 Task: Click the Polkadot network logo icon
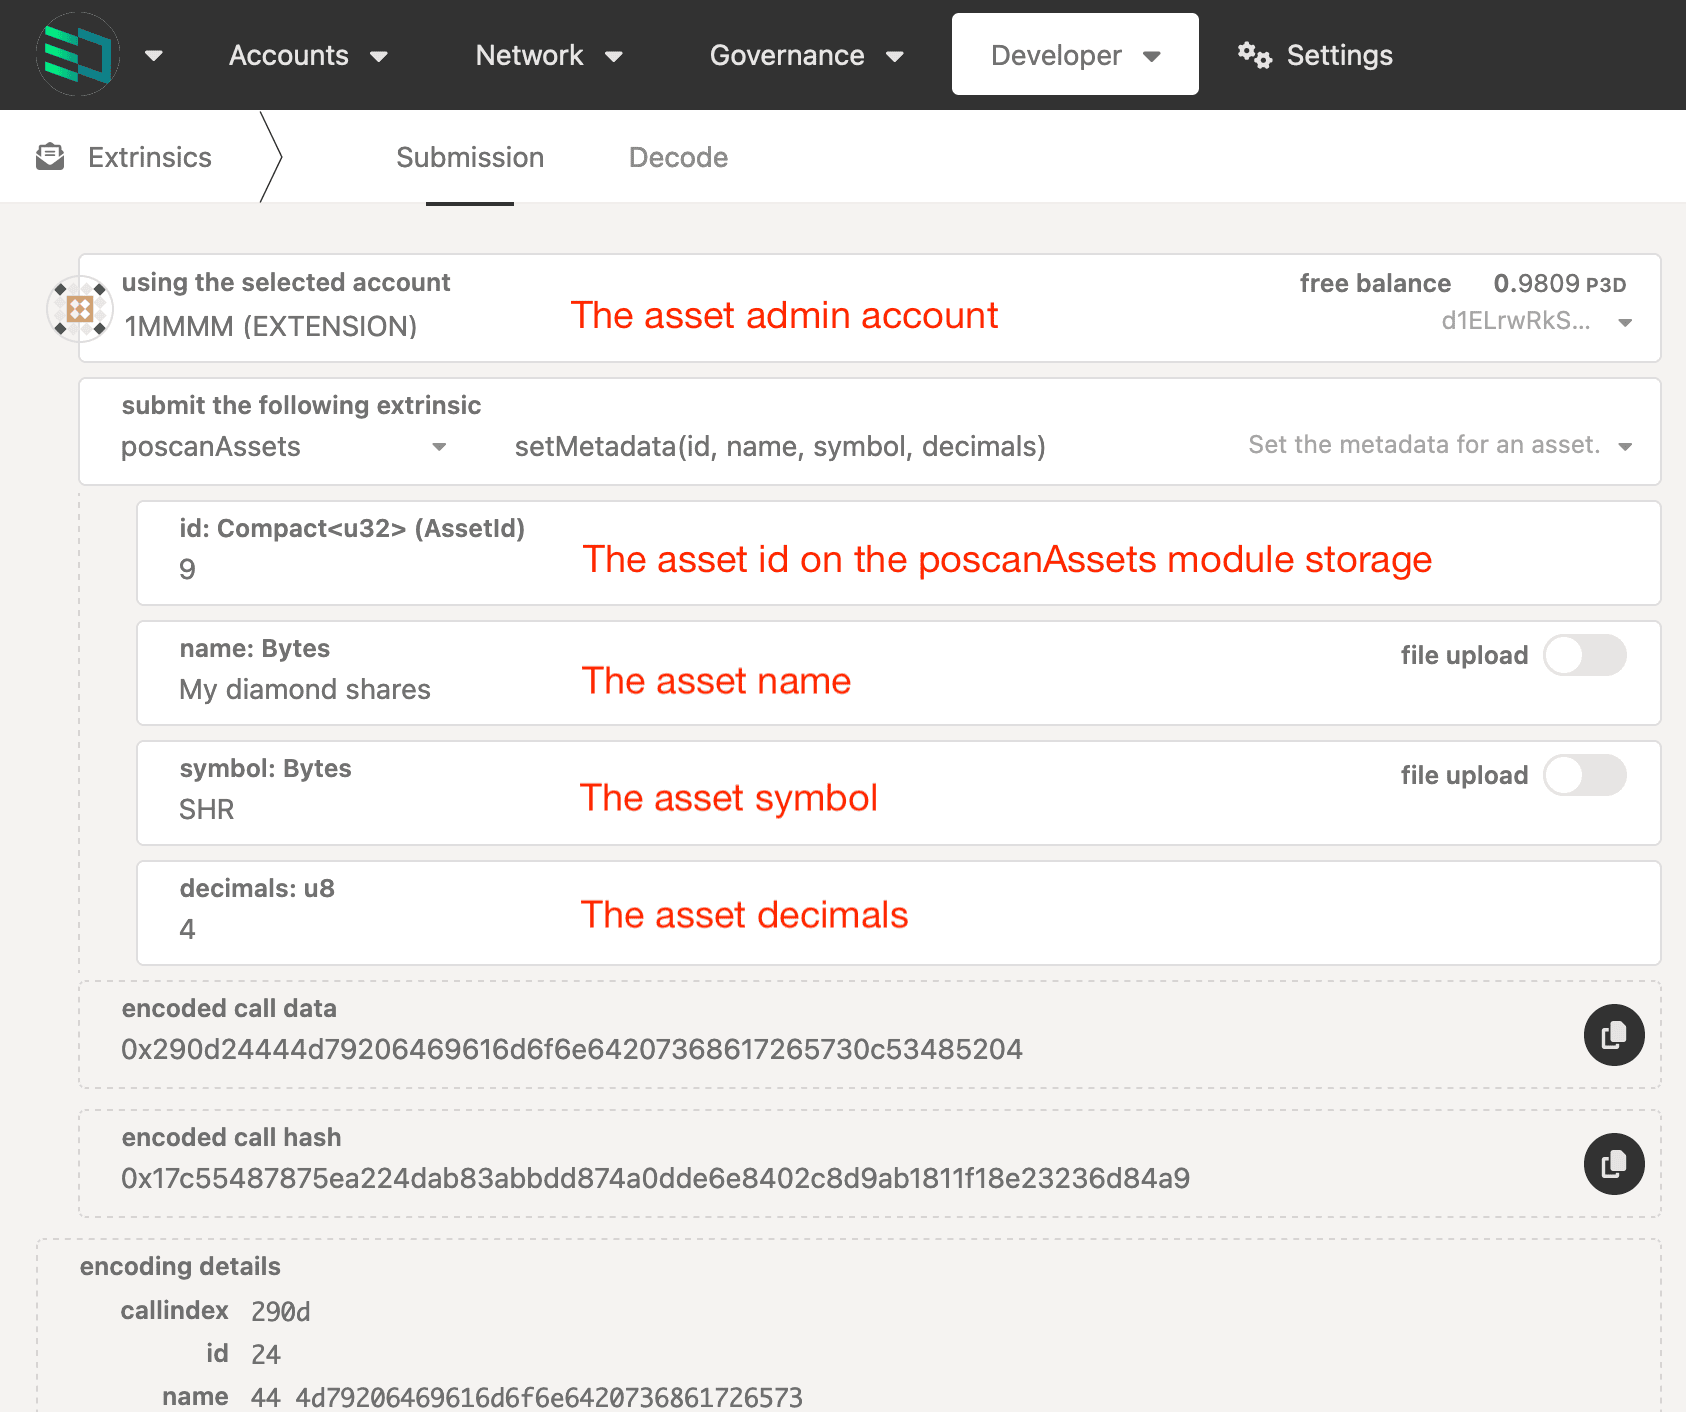[x=77, y=54]
